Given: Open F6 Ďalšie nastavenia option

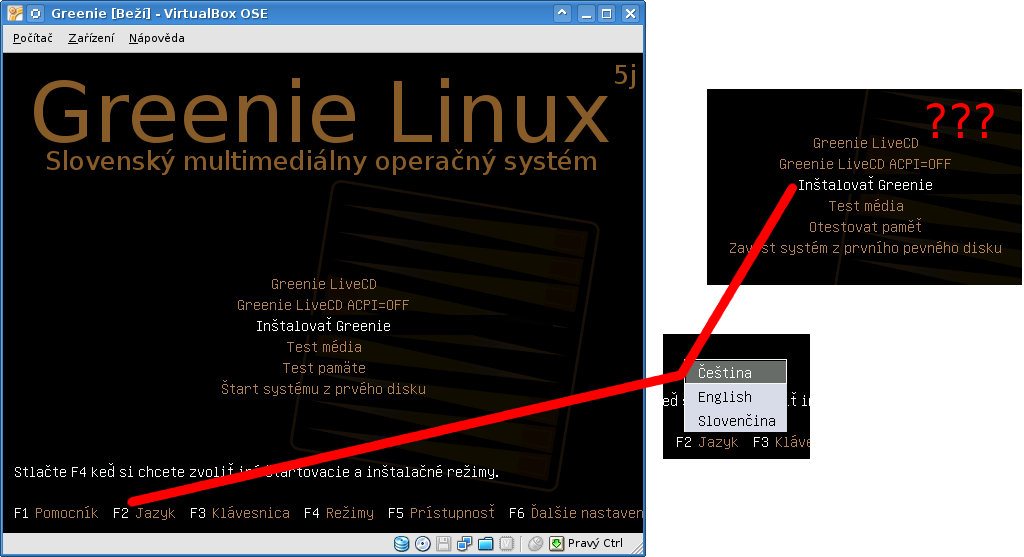Looking at the screenshot, I should pos(576,513).
